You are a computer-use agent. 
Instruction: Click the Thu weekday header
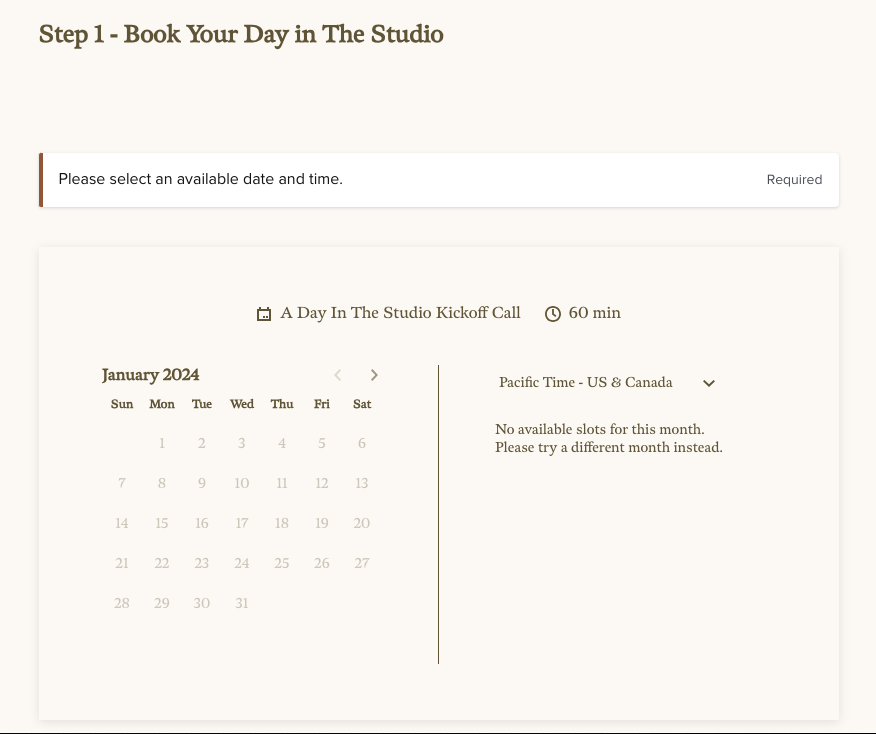coord(282,404)
